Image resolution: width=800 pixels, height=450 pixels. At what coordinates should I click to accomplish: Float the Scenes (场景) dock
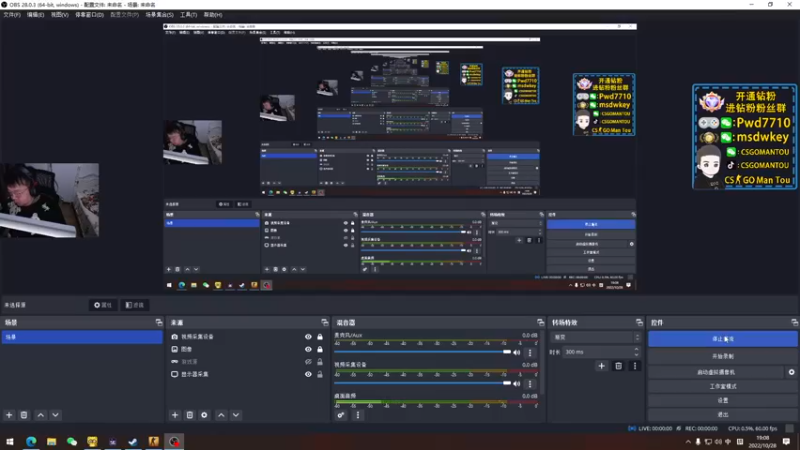tap(159, 322)
